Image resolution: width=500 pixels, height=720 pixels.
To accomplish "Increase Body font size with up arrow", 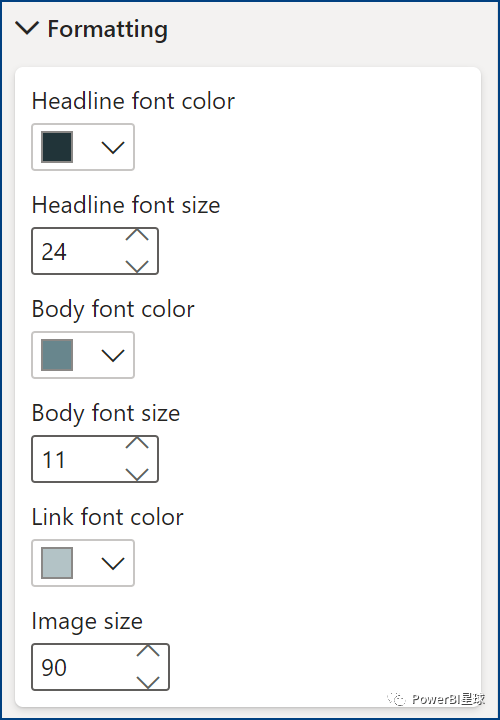I will point(137,443).
